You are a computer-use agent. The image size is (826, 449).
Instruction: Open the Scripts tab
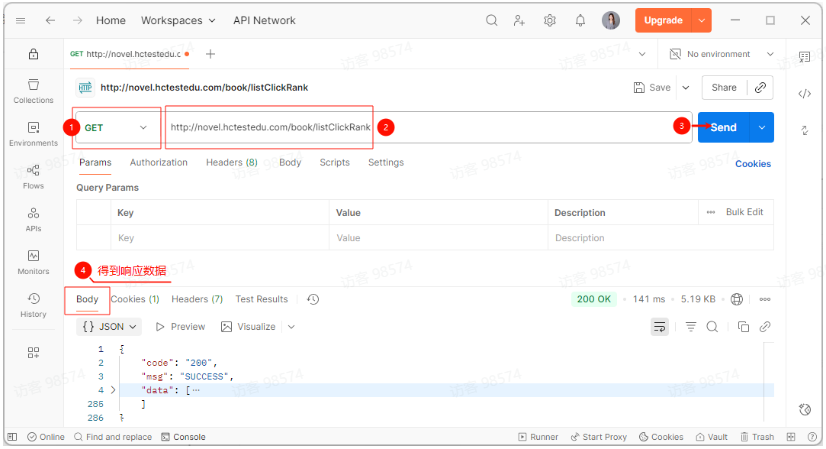[x=335, y=162]
